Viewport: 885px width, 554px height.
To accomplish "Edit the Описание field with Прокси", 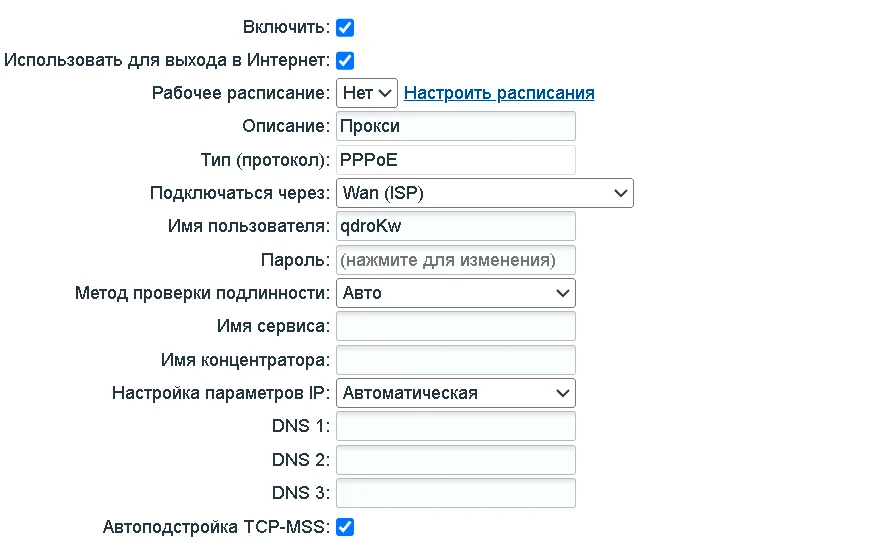I will tap(456, 126).
